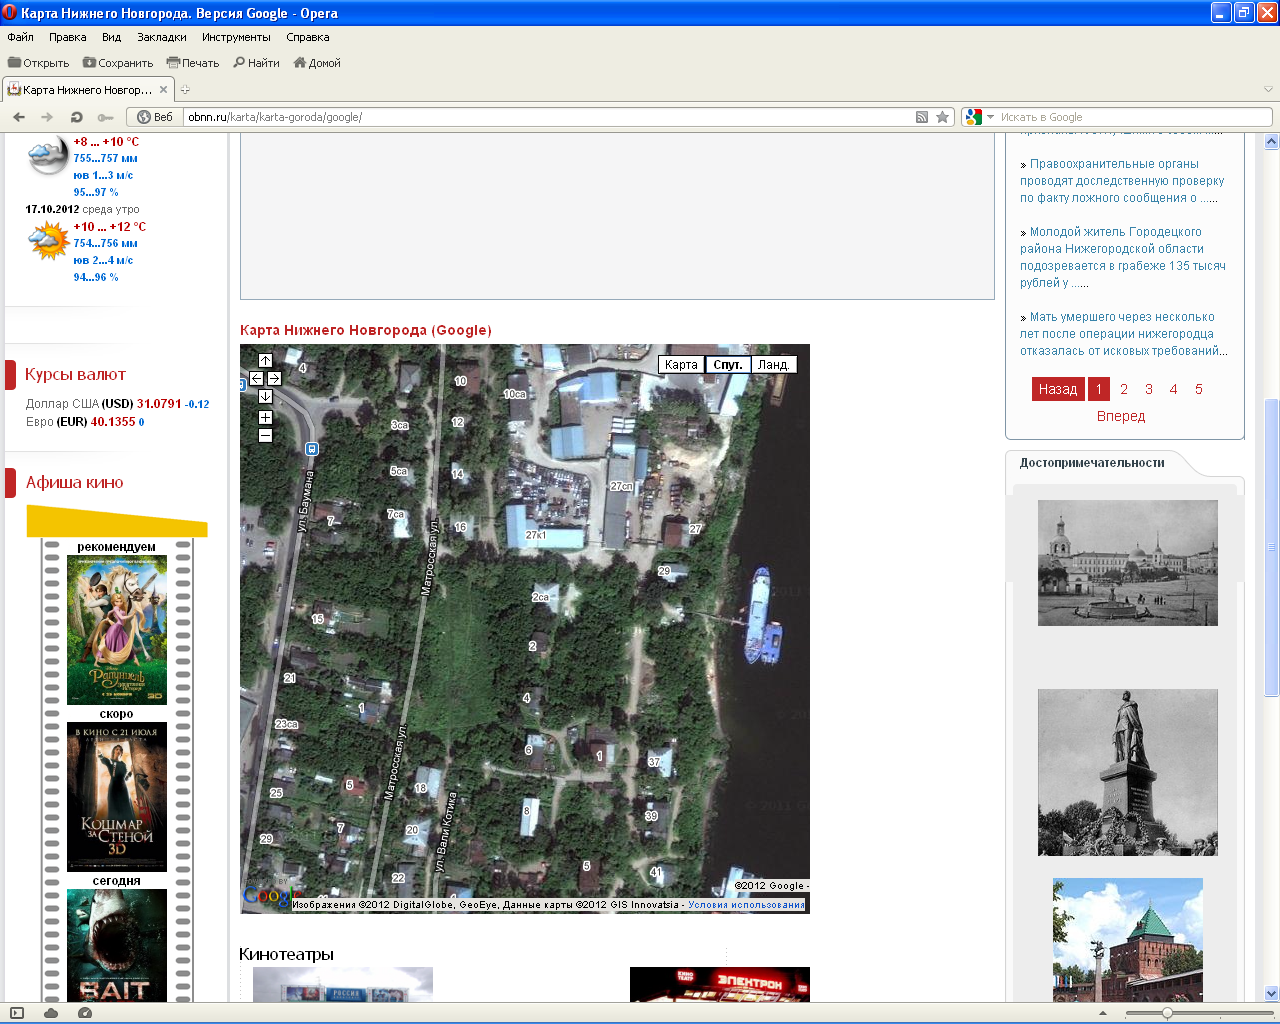Pan the map left with arrow button
The width and height of the screenshot is (1280, 1024).
click(x=256, y=378)
